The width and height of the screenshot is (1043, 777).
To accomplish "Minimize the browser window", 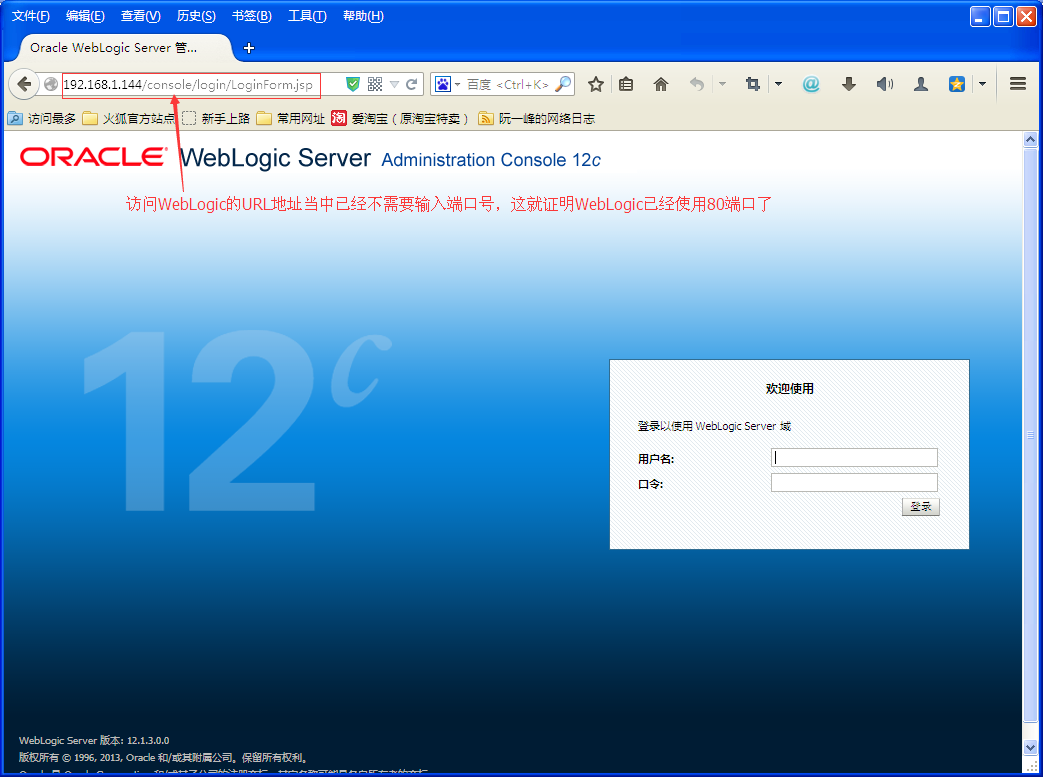I will tap(980, 17).
